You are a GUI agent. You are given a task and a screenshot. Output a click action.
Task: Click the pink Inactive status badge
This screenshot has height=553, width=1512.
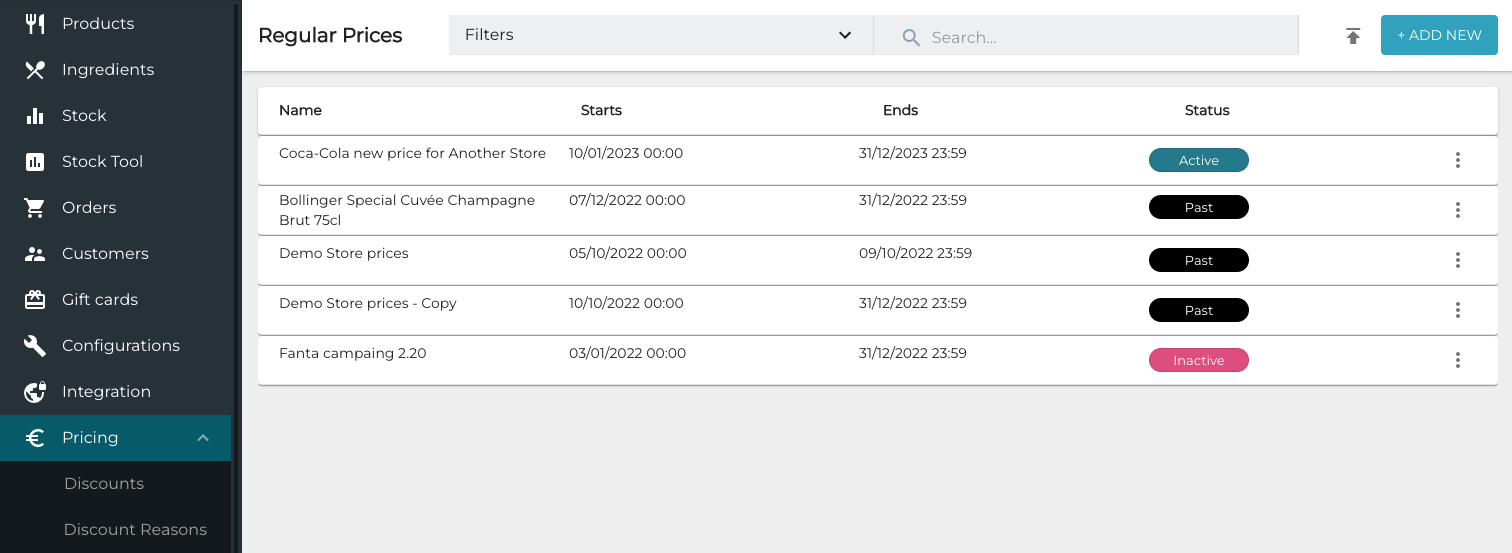click(x=1198, y=360)
